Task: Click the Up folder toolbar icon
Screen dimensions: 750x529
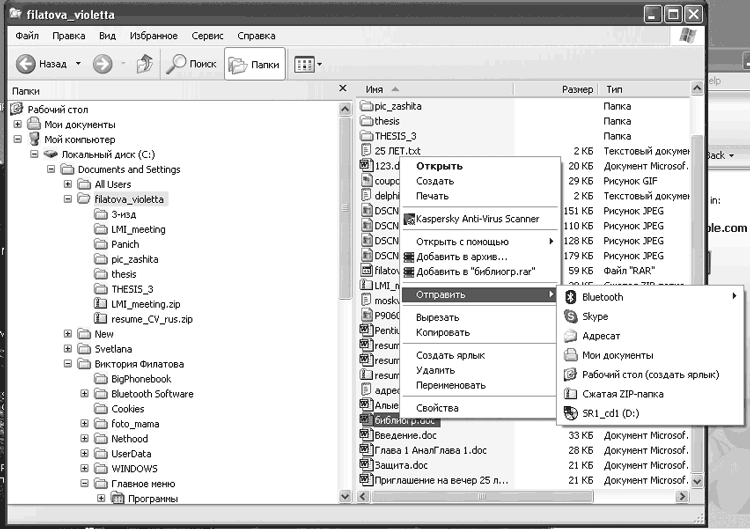Action: coord(144,64)
